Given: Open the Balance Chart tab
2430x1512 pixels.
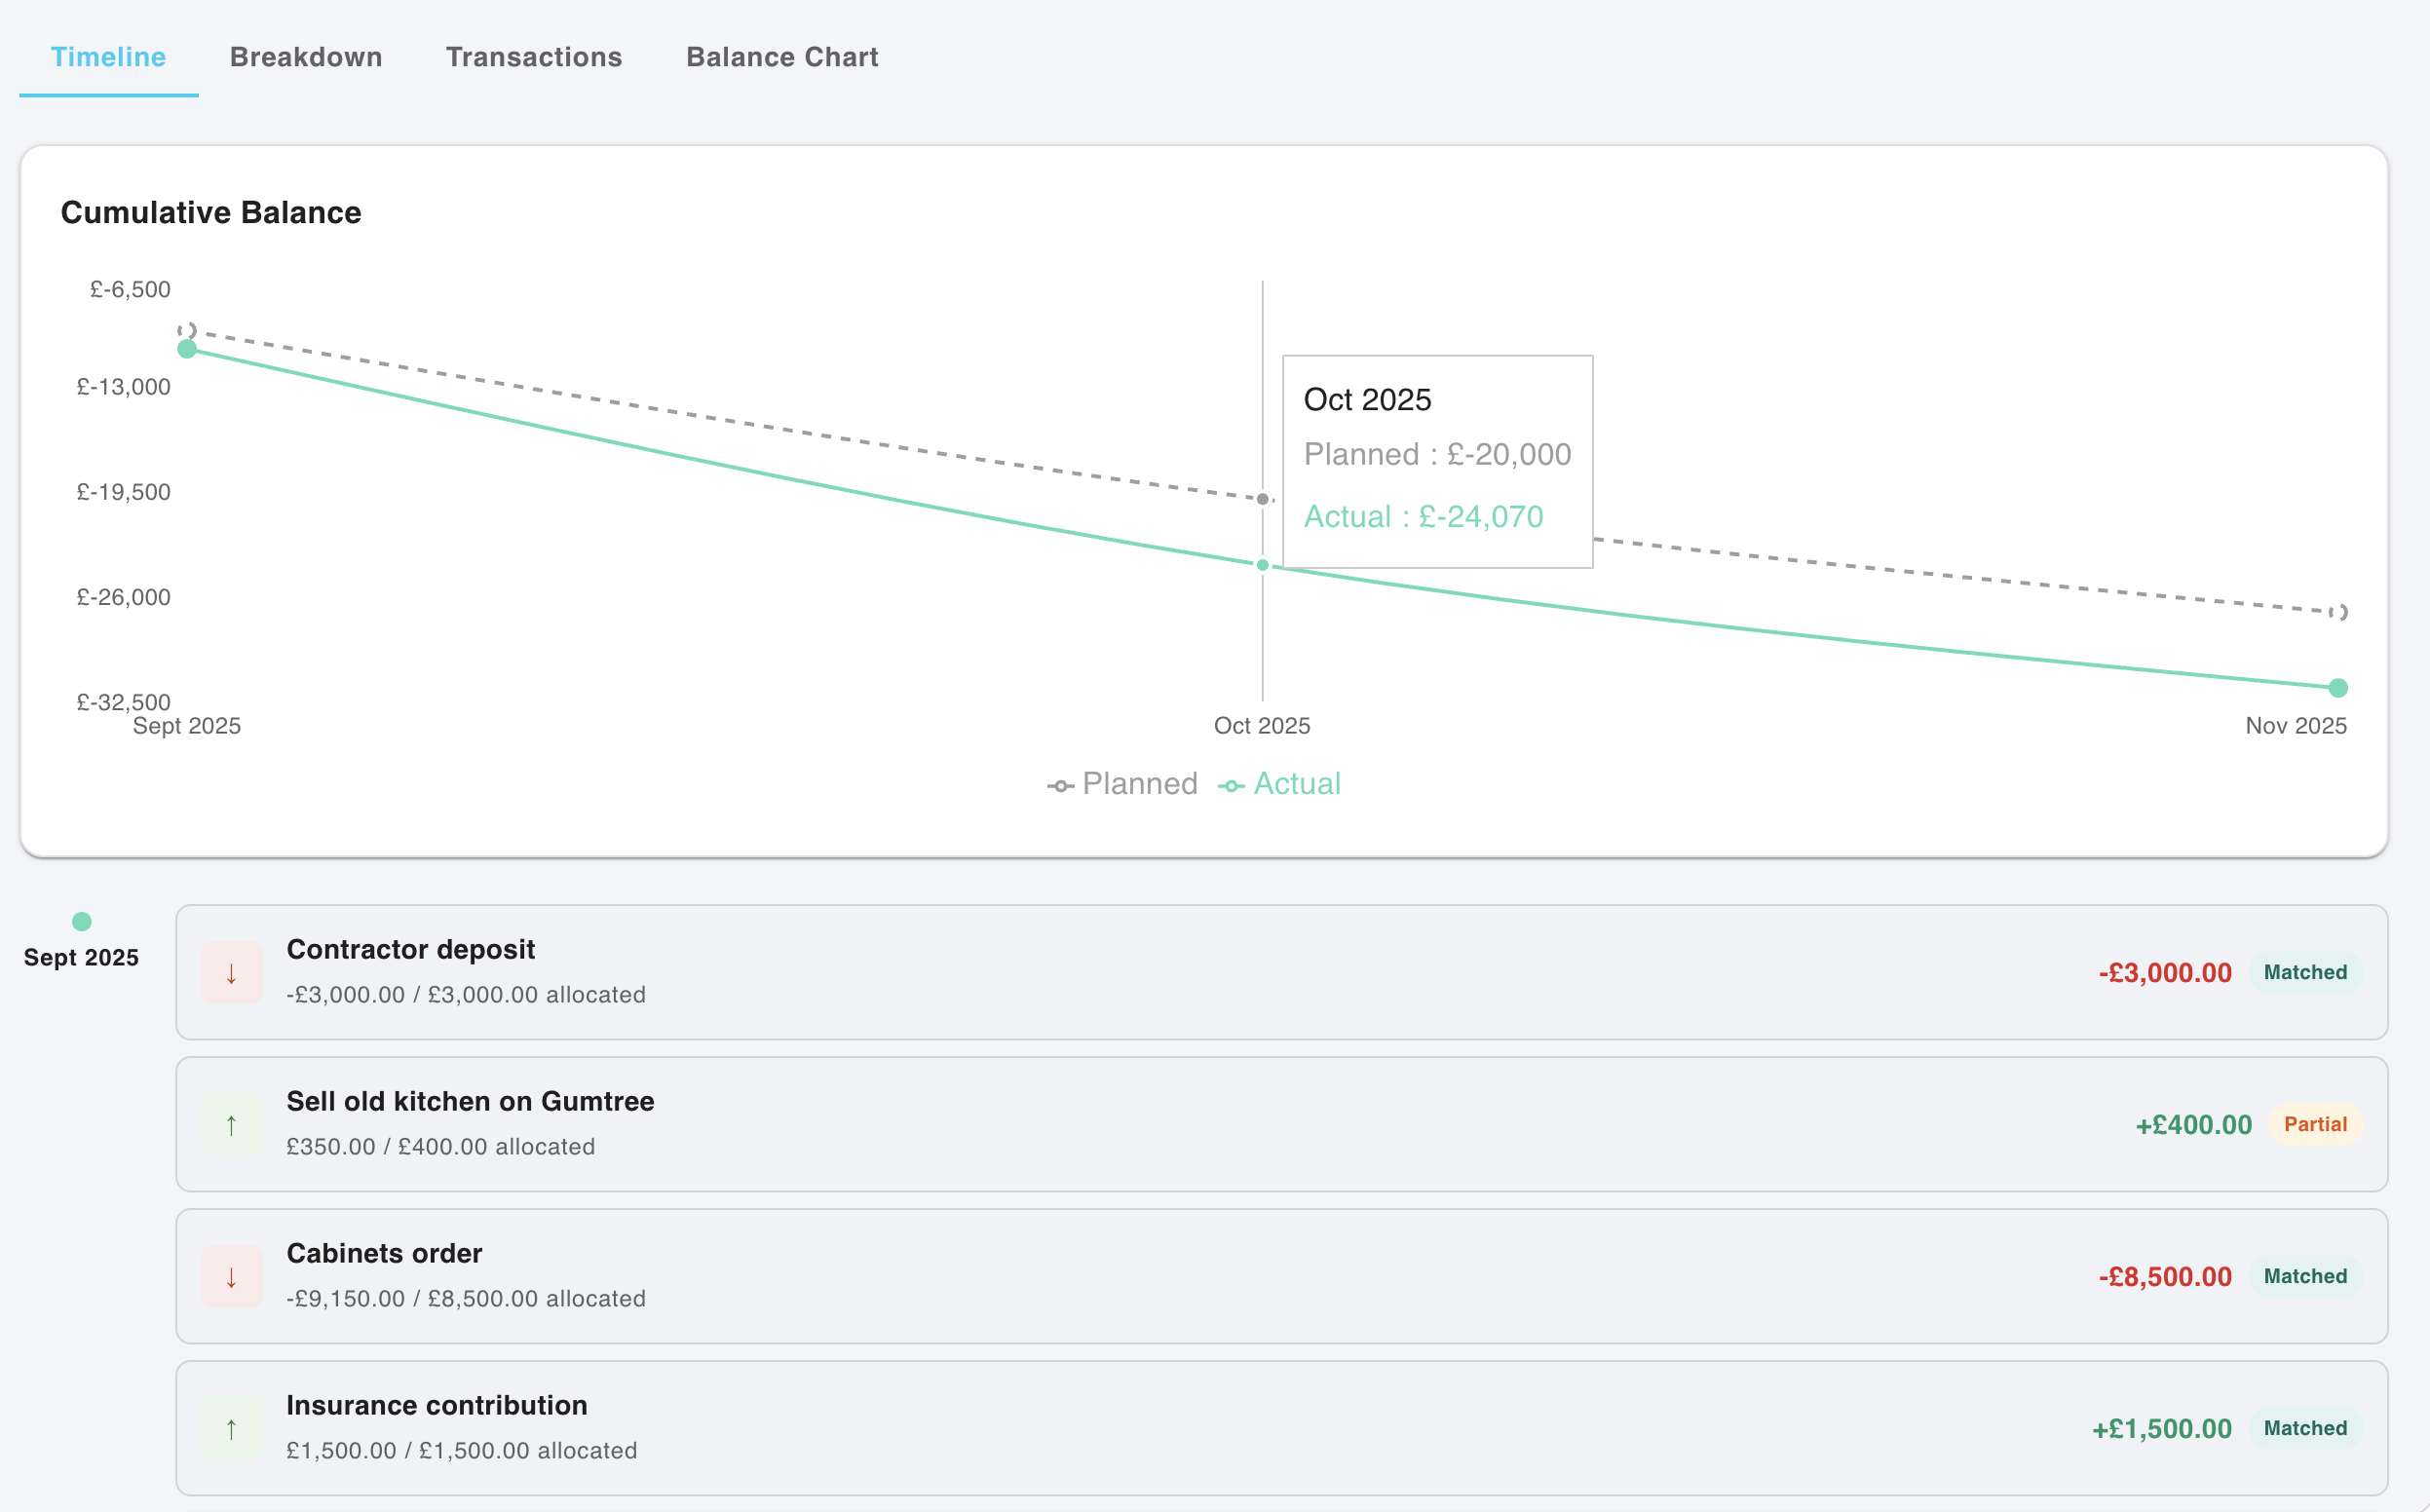Looking at the screenshot, I should pyautogui.click(x=782, y=57).
